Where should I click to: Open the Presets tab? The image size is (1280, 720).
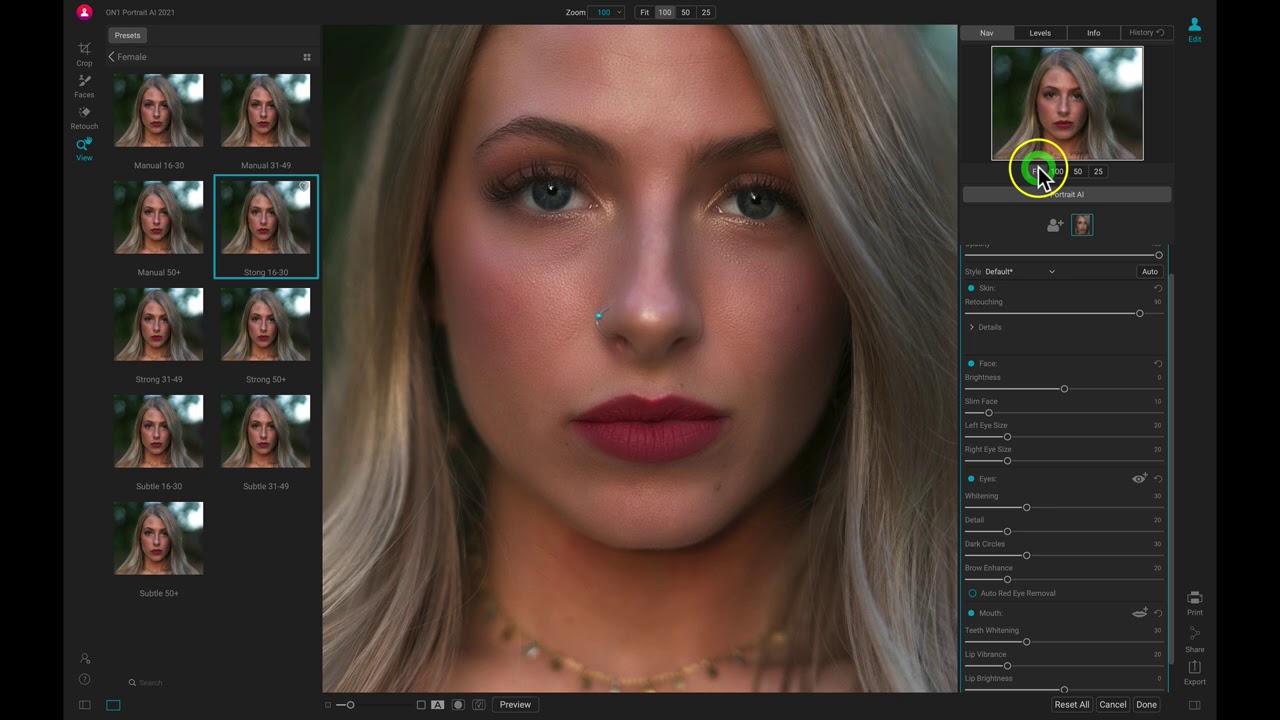(127, 35)
